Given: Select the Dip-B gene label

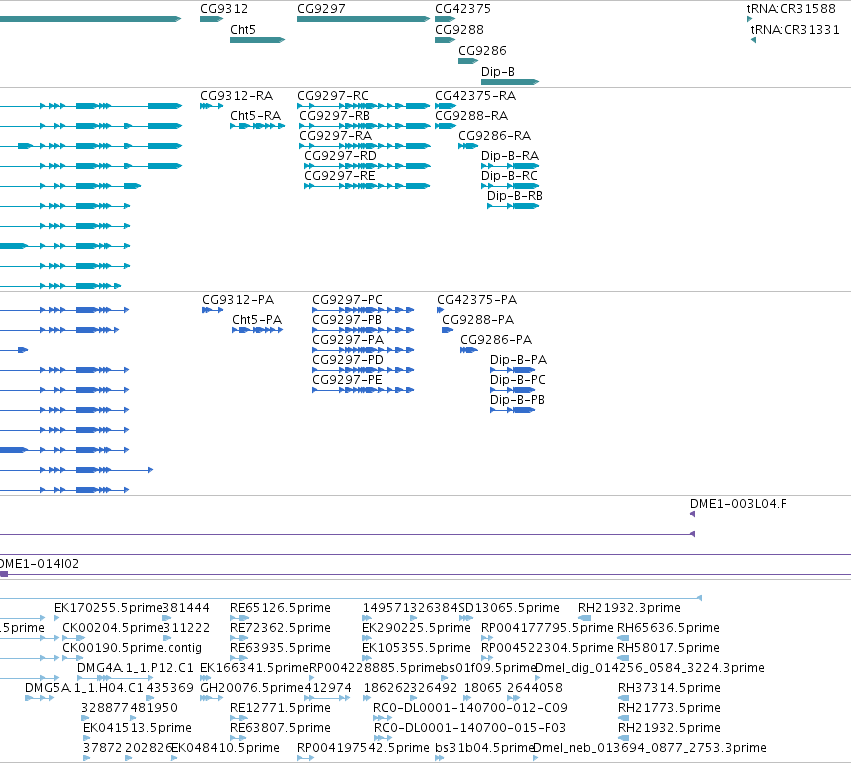Looking at the screenshot, I should coord(498,72).
